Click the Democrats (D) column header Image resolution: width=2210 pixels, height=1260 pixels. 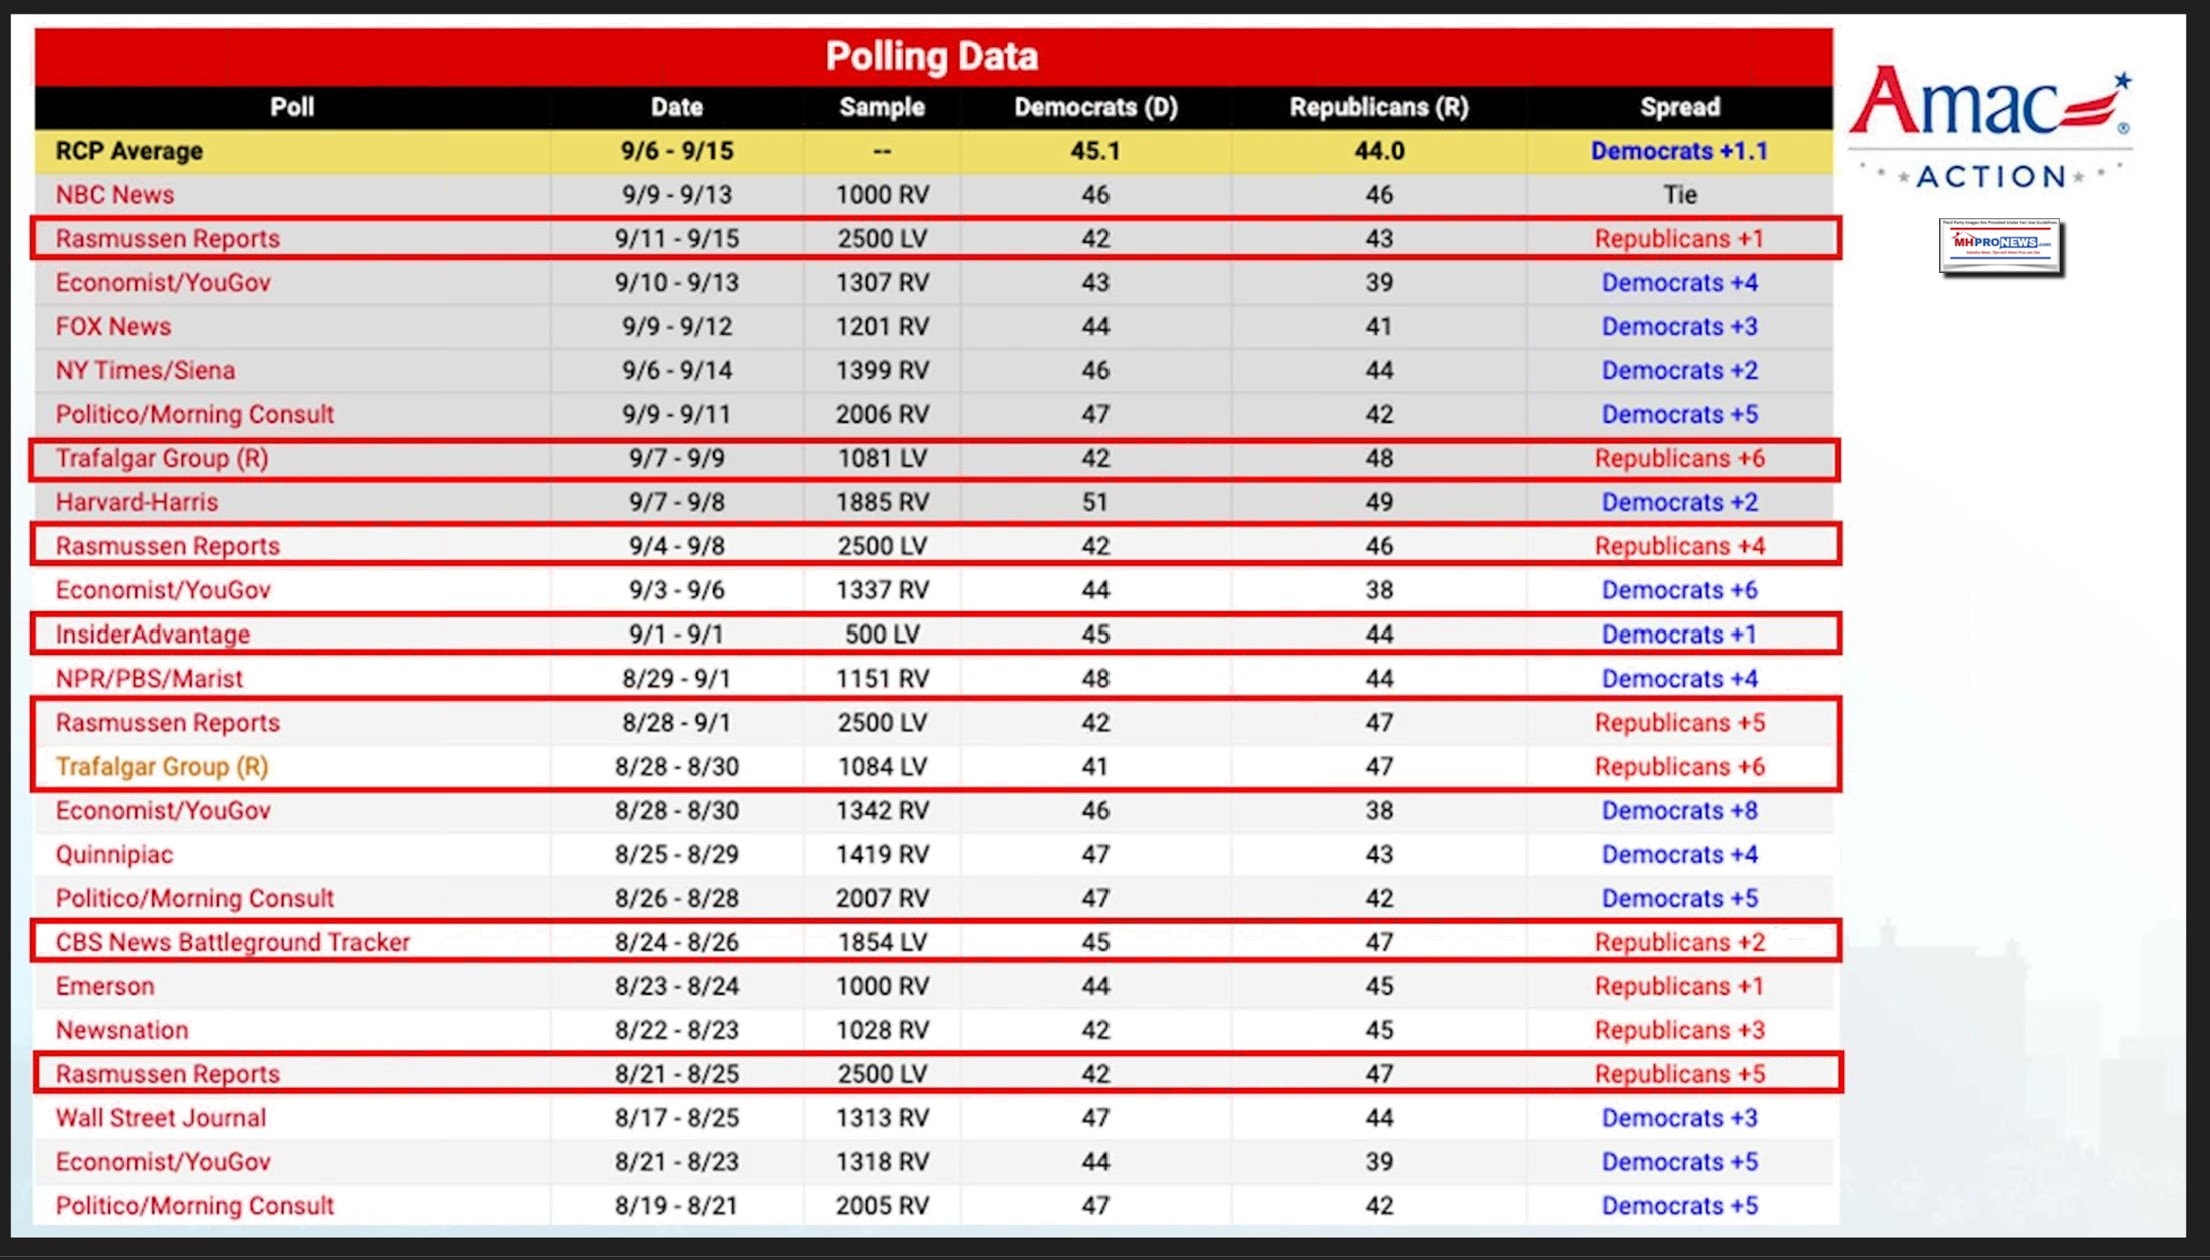[x=1096, y=107]
